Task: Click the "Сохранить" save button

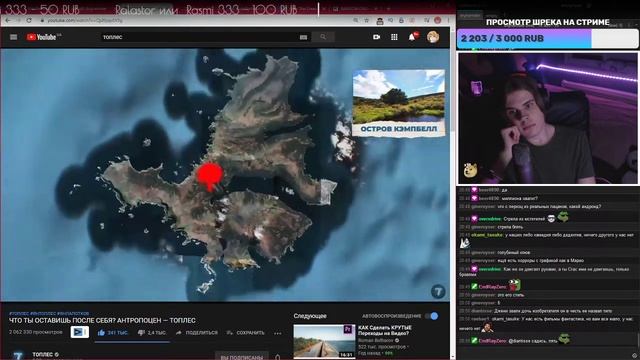Action: [x=245, y=333]
